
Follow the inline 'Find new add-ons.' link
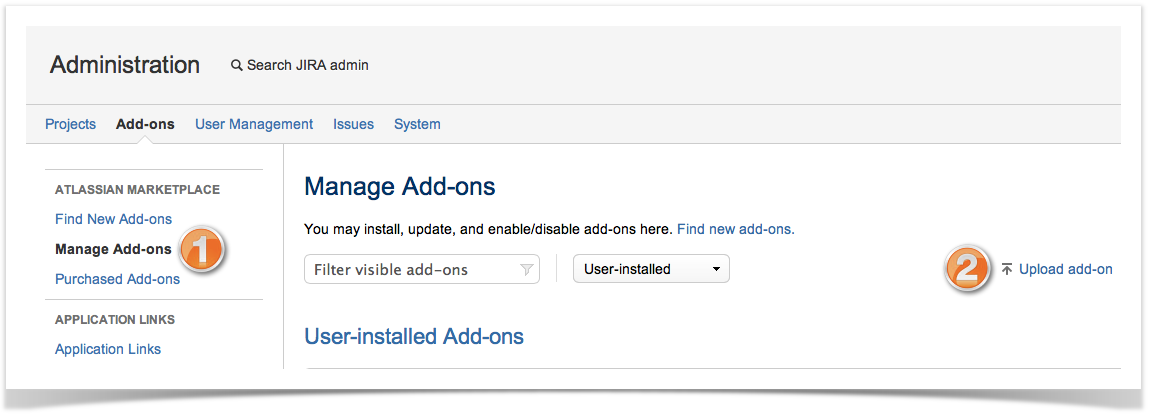tap(735, 229)
